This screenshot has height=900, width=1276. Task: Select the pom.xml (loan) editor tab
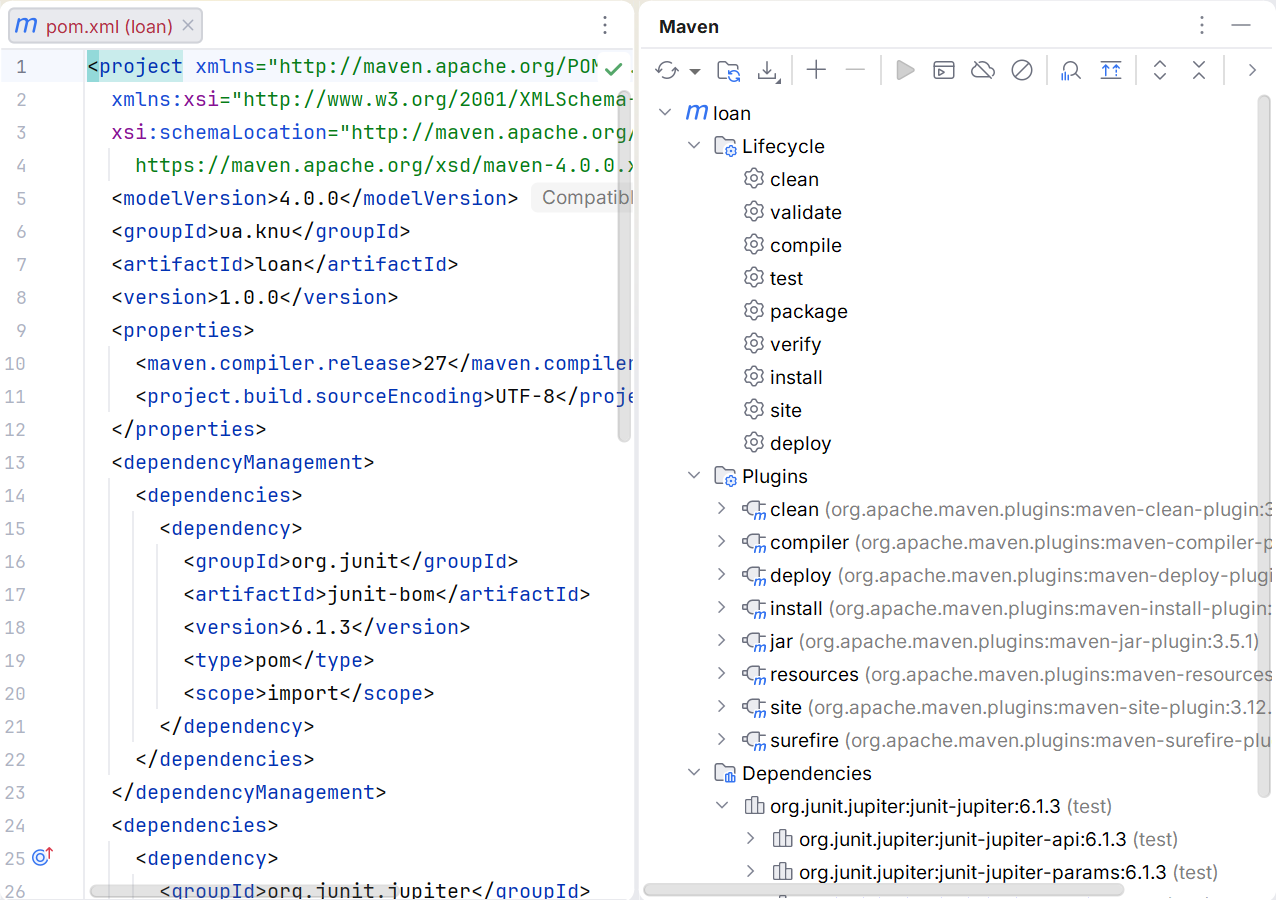[105, 26]
